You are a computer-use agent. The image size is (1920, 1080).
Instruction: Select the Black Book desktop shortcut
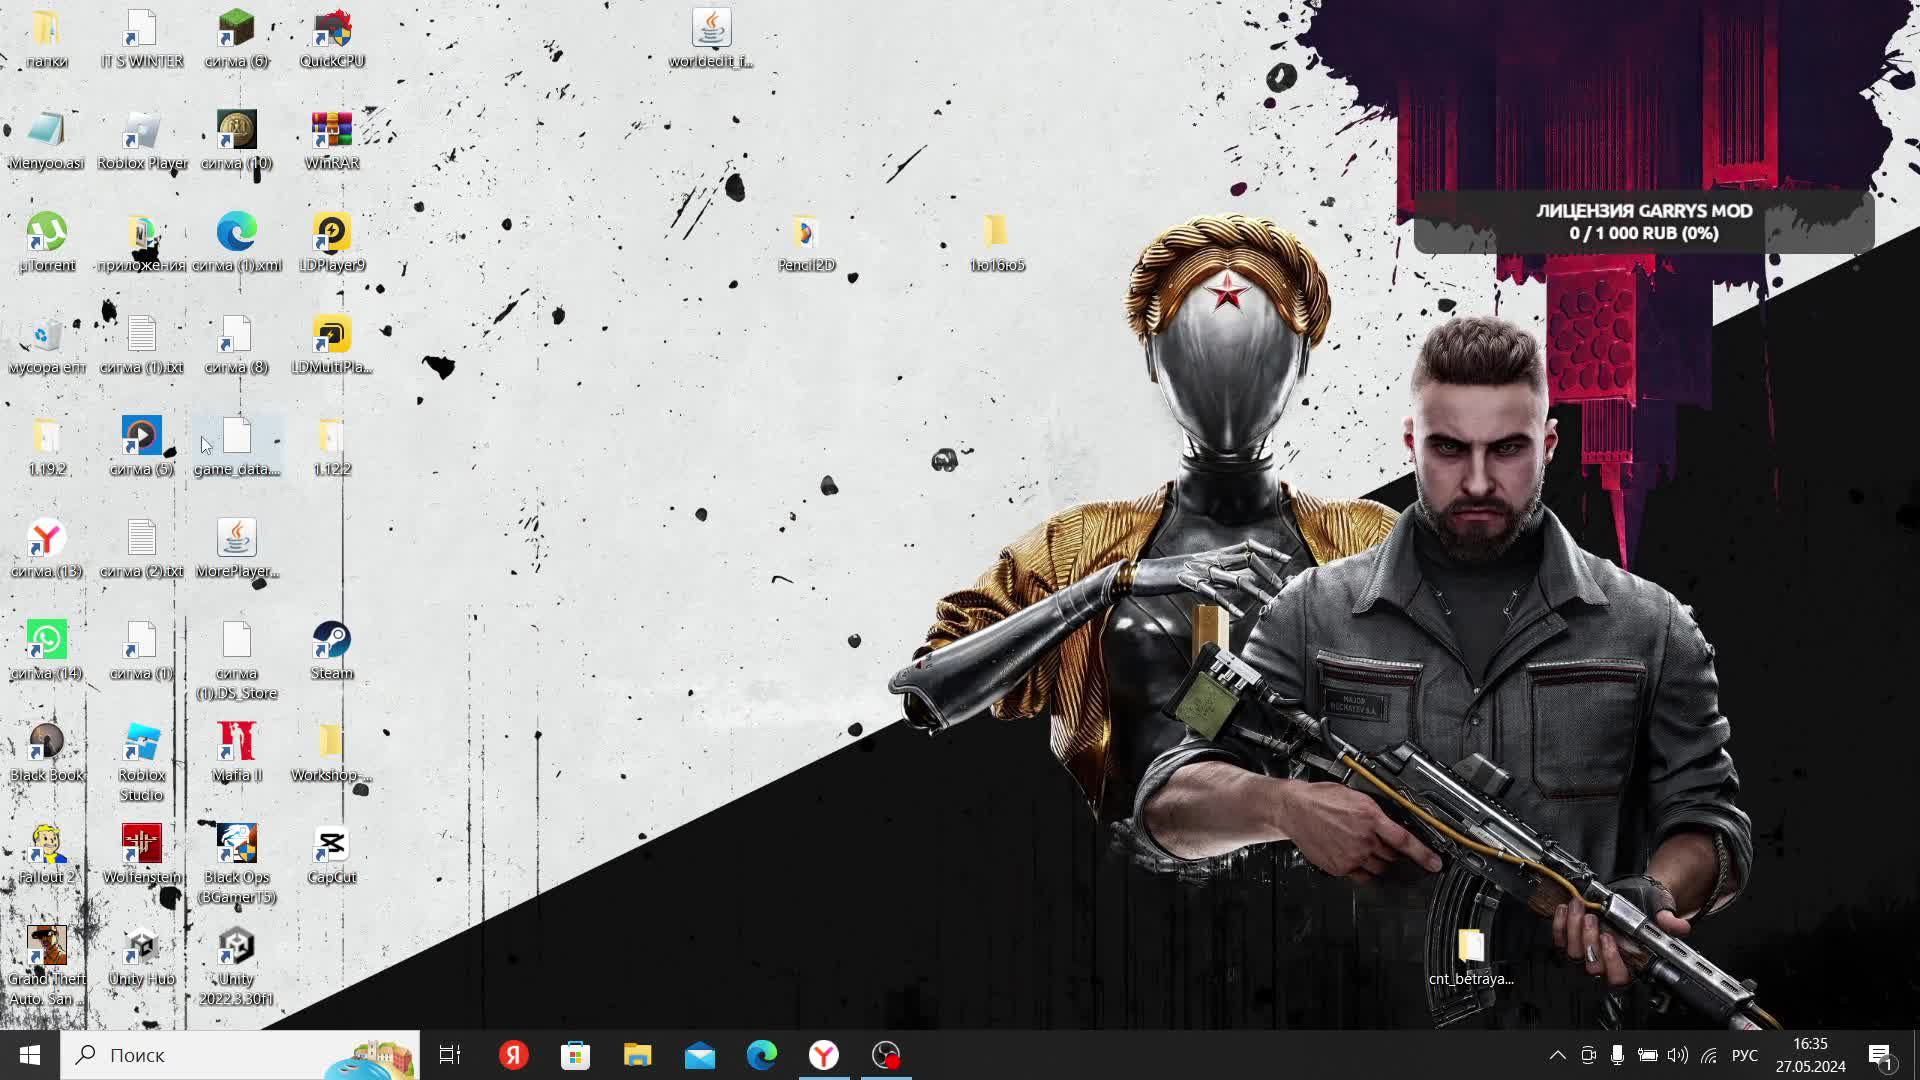coord(47,754)
